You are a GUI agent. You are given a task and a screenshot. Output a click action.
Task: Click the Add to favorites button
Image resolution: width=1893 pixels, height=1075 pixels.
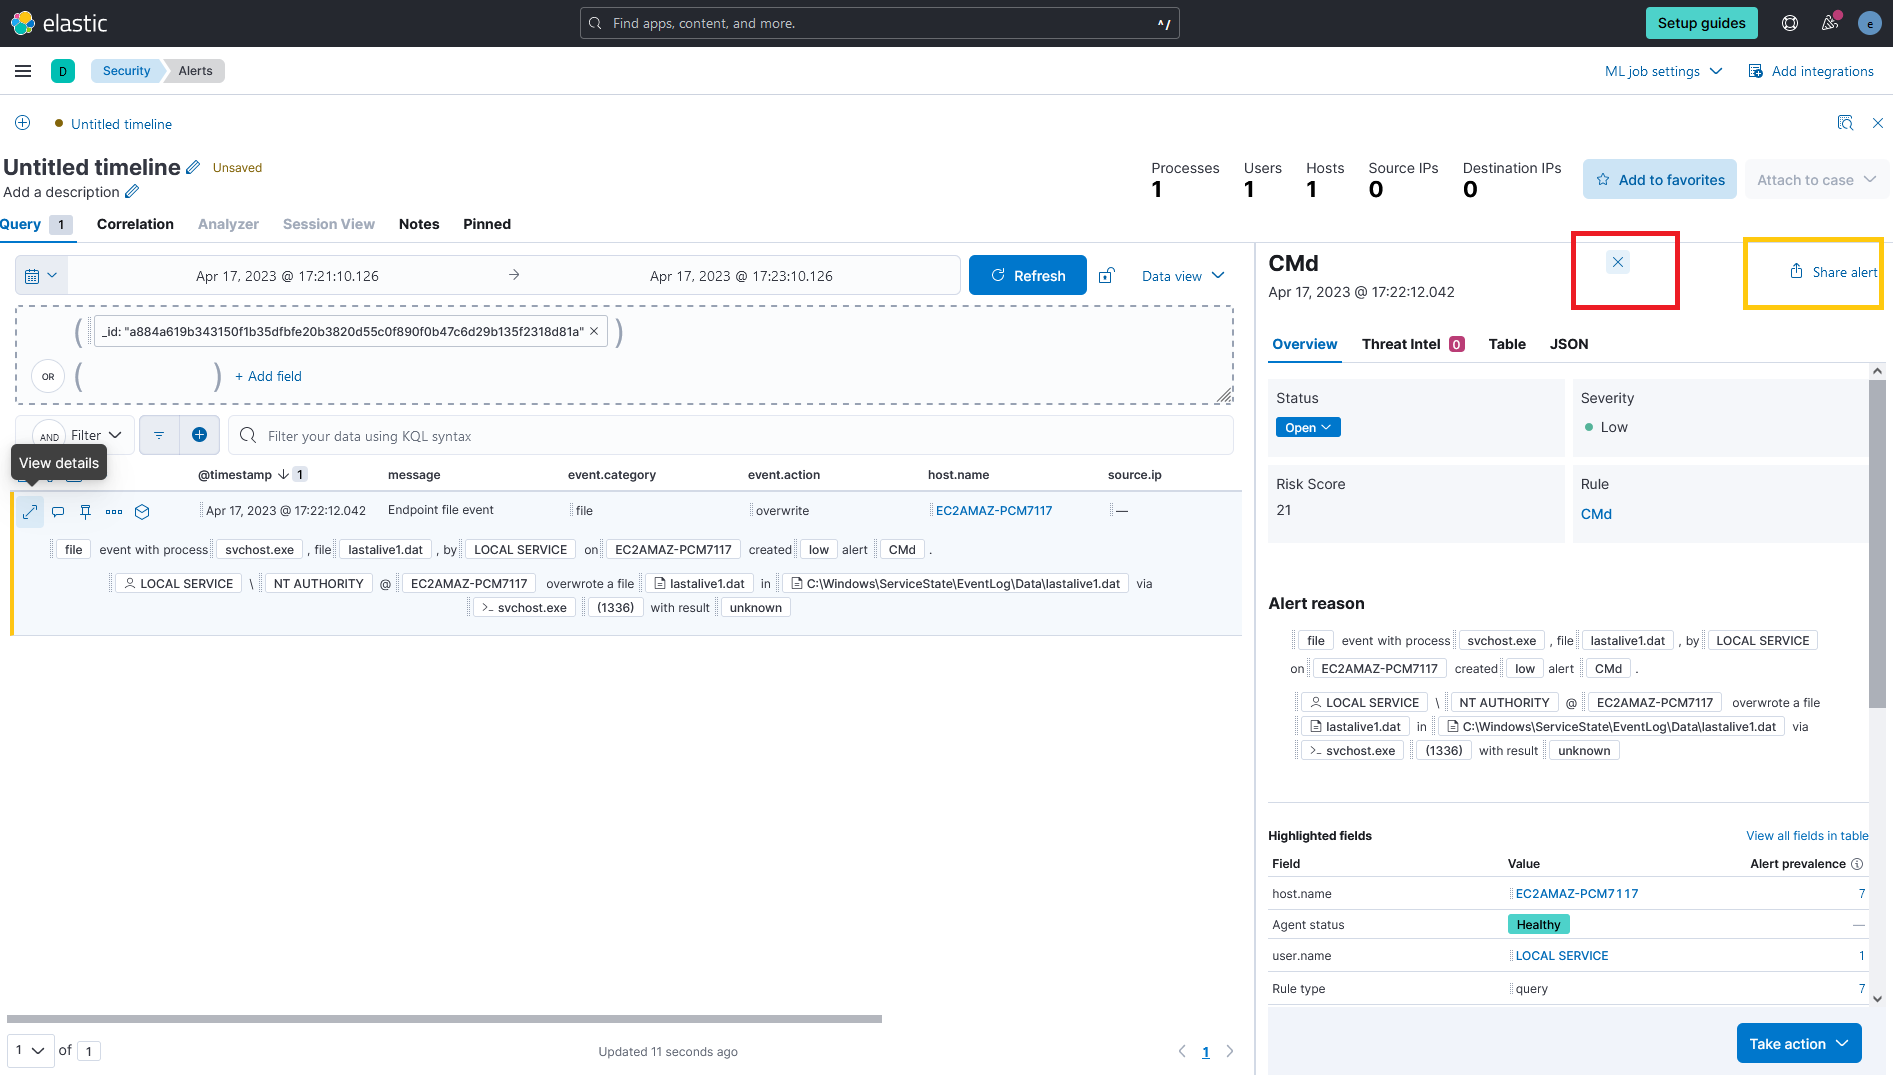pyautogui.click(x=1659, y=179)
